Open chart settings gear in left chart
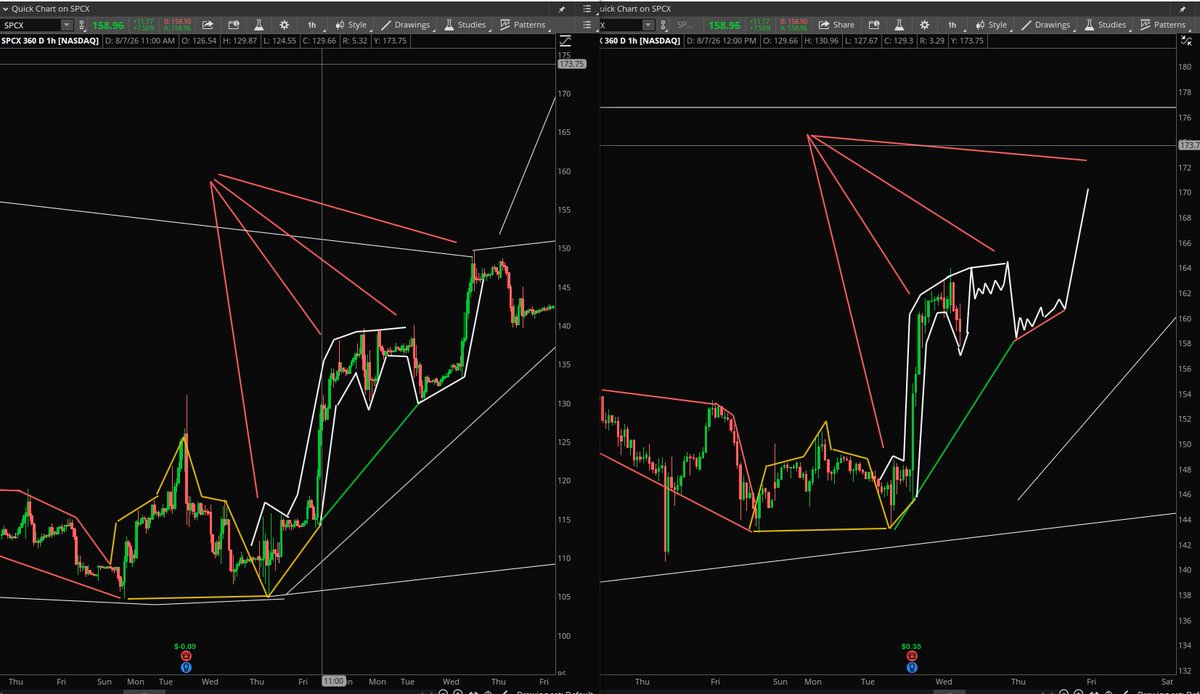The height and width of the screenshot is (694, 1200). click(x=285, y=24)
